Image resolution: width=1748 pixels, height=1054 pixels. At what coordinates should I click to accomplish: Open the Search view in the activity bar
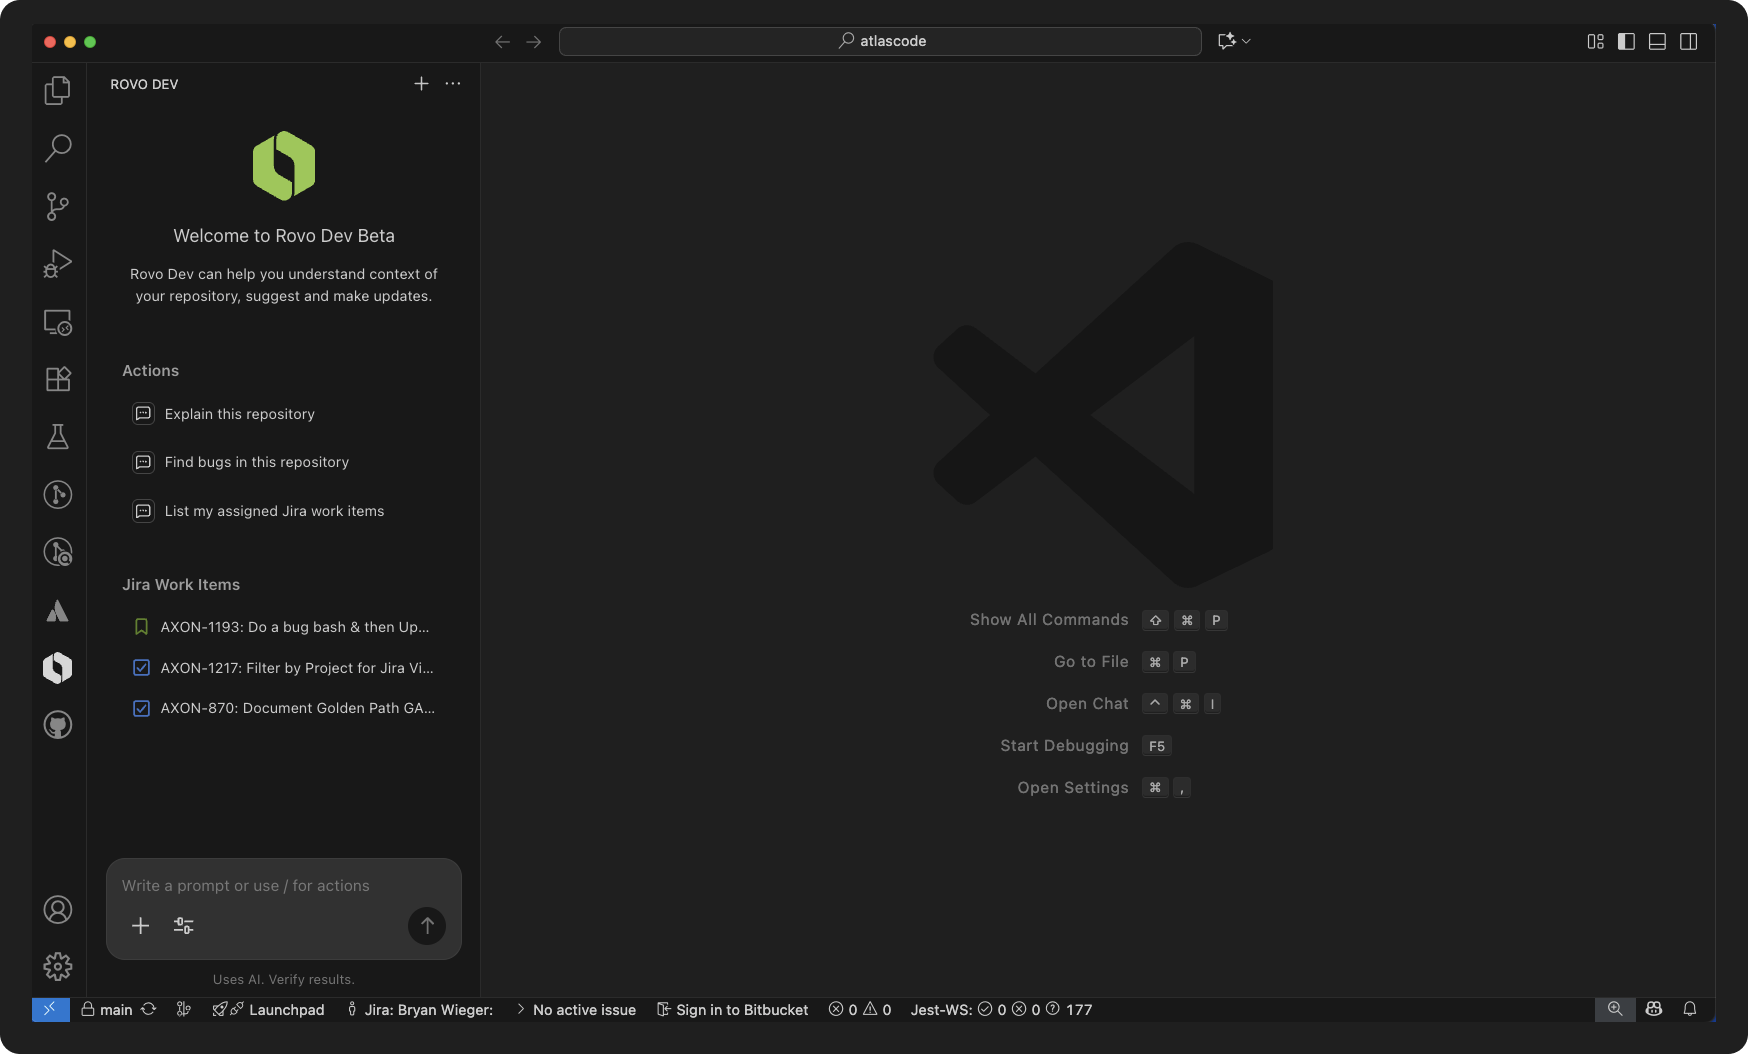click(x=58, y=148)
